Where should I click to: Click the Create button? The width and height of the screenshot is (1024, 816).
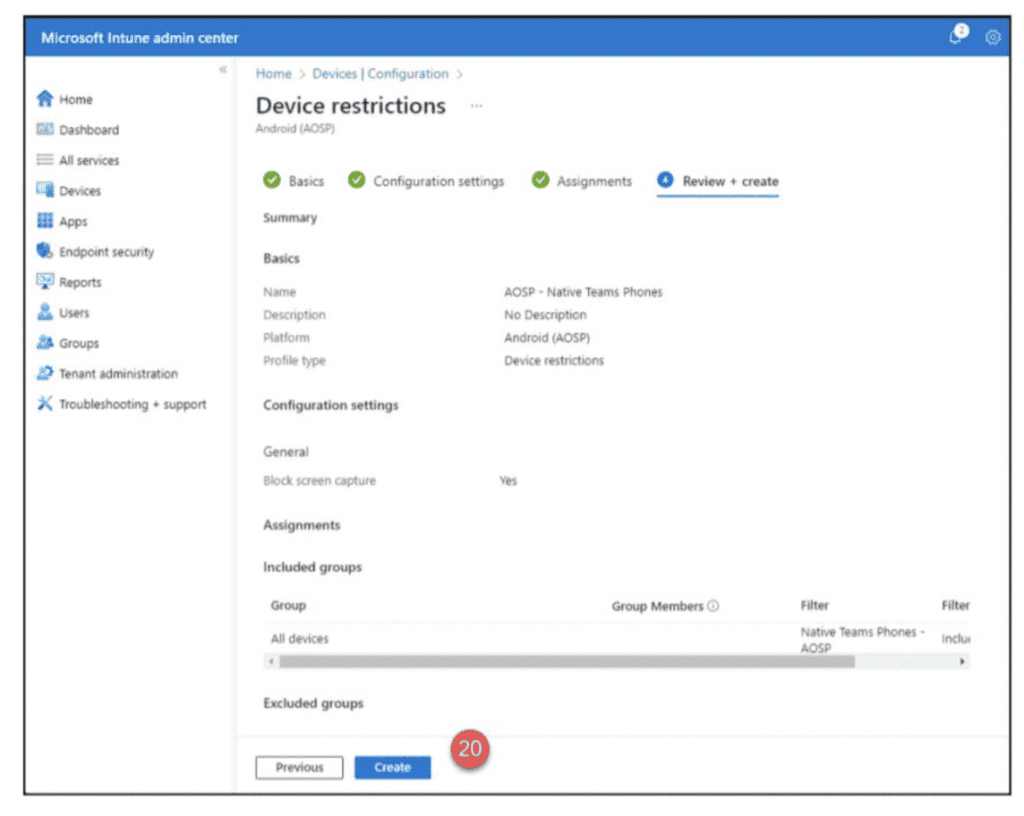pos(392,767)
